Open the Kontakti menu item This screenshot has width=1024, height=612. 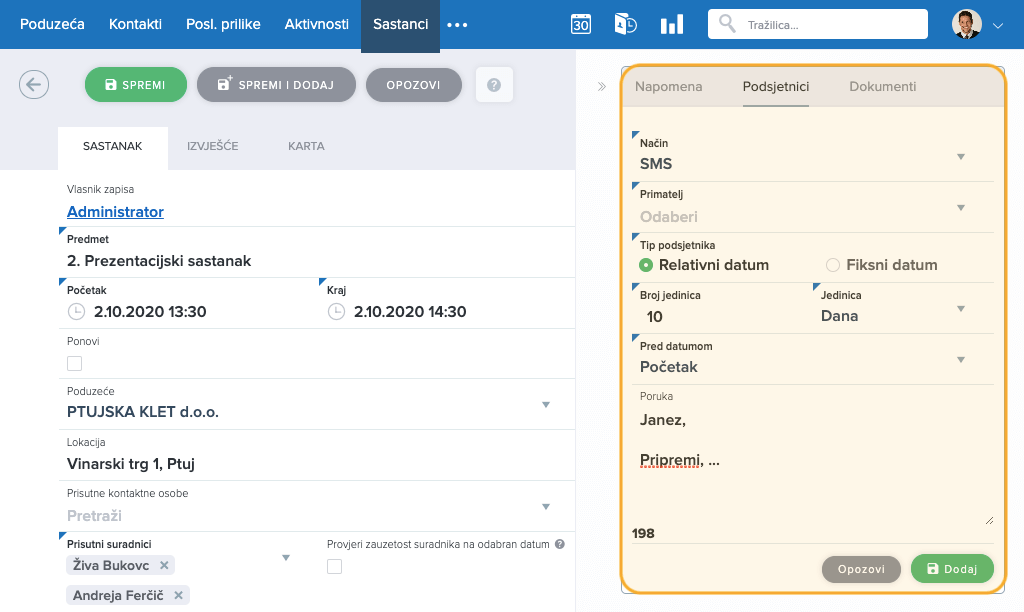[135, 24]
